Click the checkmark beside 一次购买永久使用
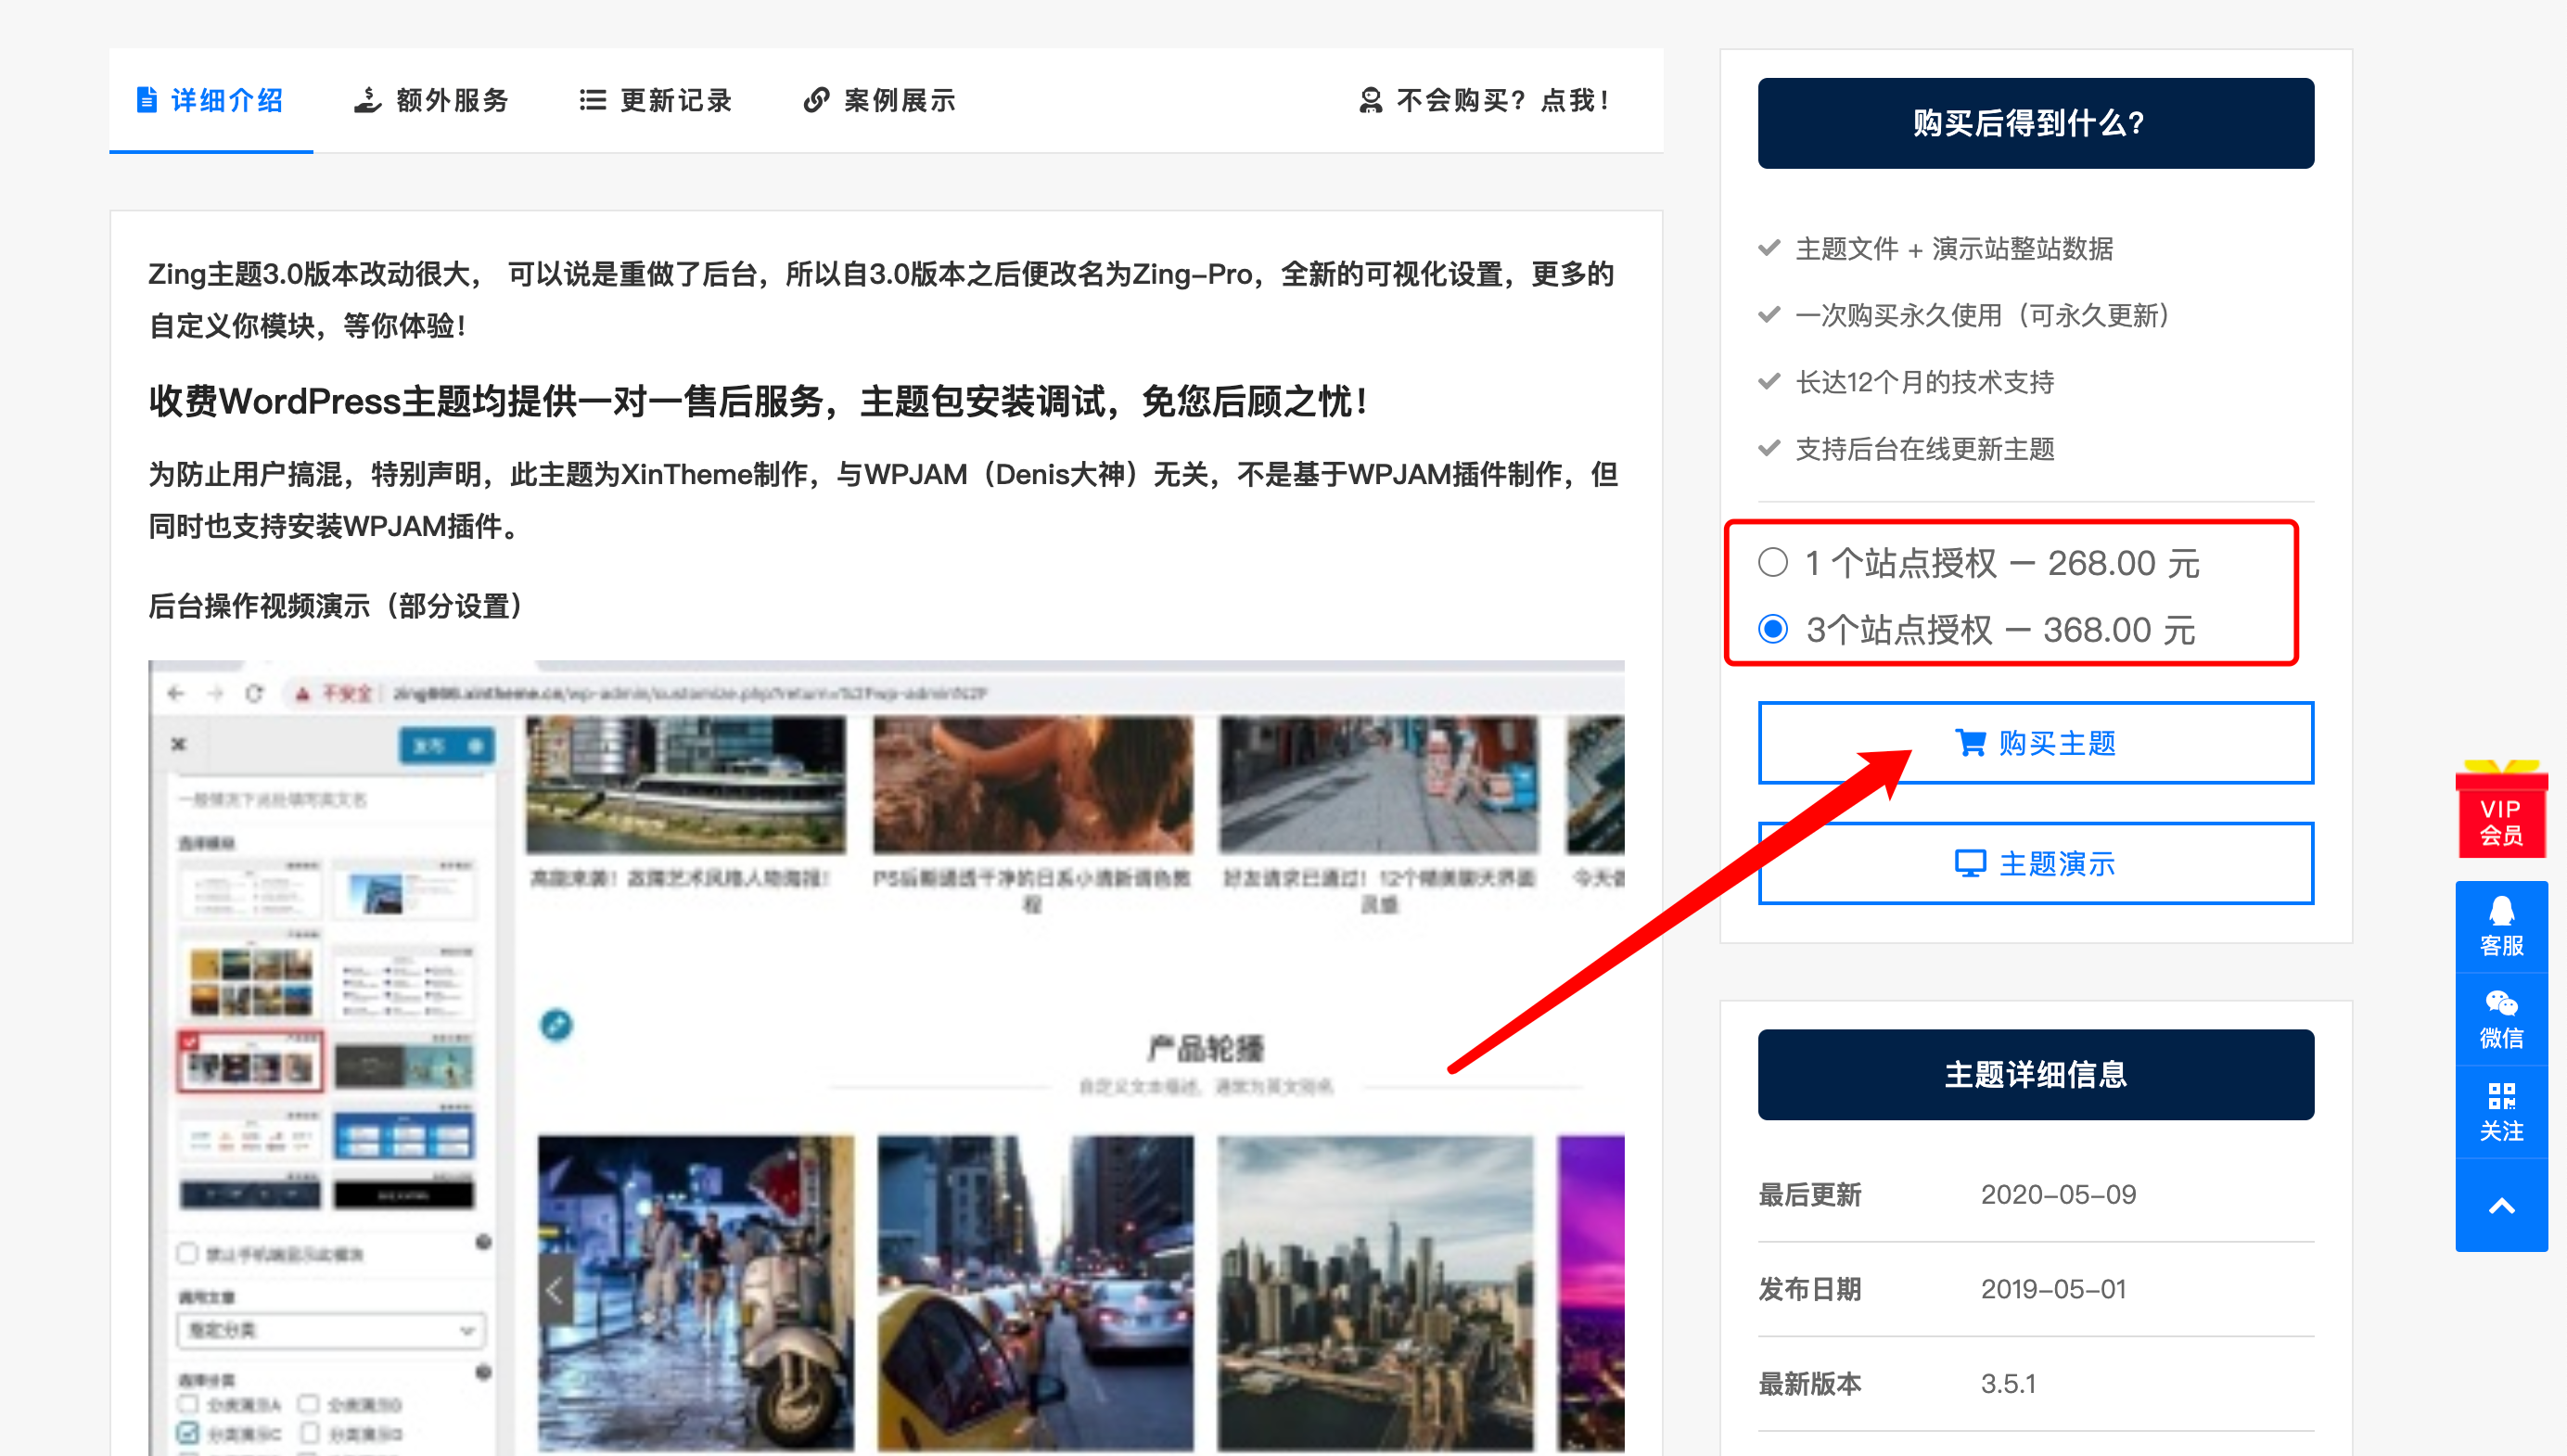This screenshot has height=1456, width=2567. click(x=1769, y=314)
